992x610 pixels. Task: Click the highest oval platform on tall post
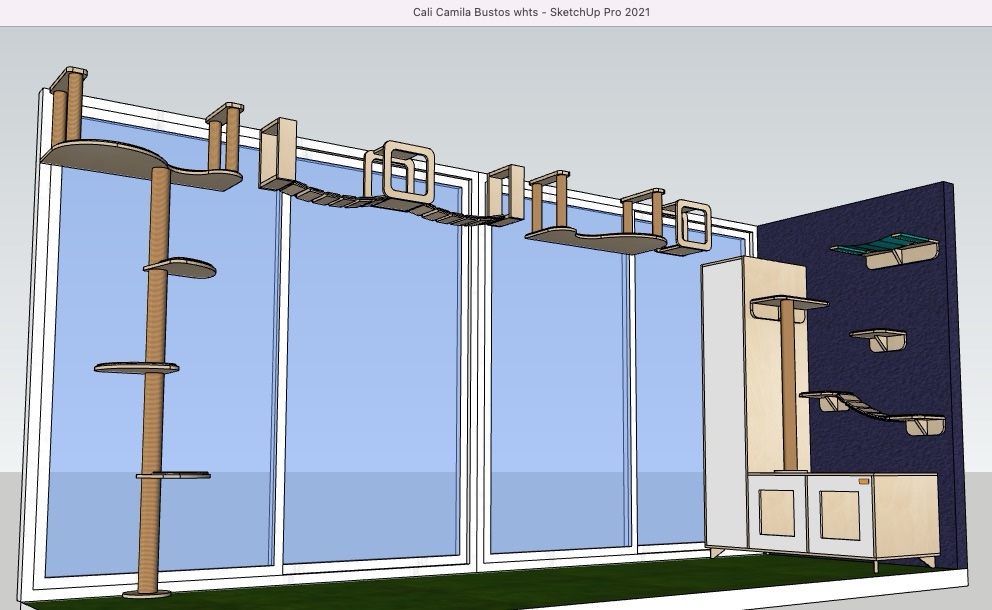180,268
